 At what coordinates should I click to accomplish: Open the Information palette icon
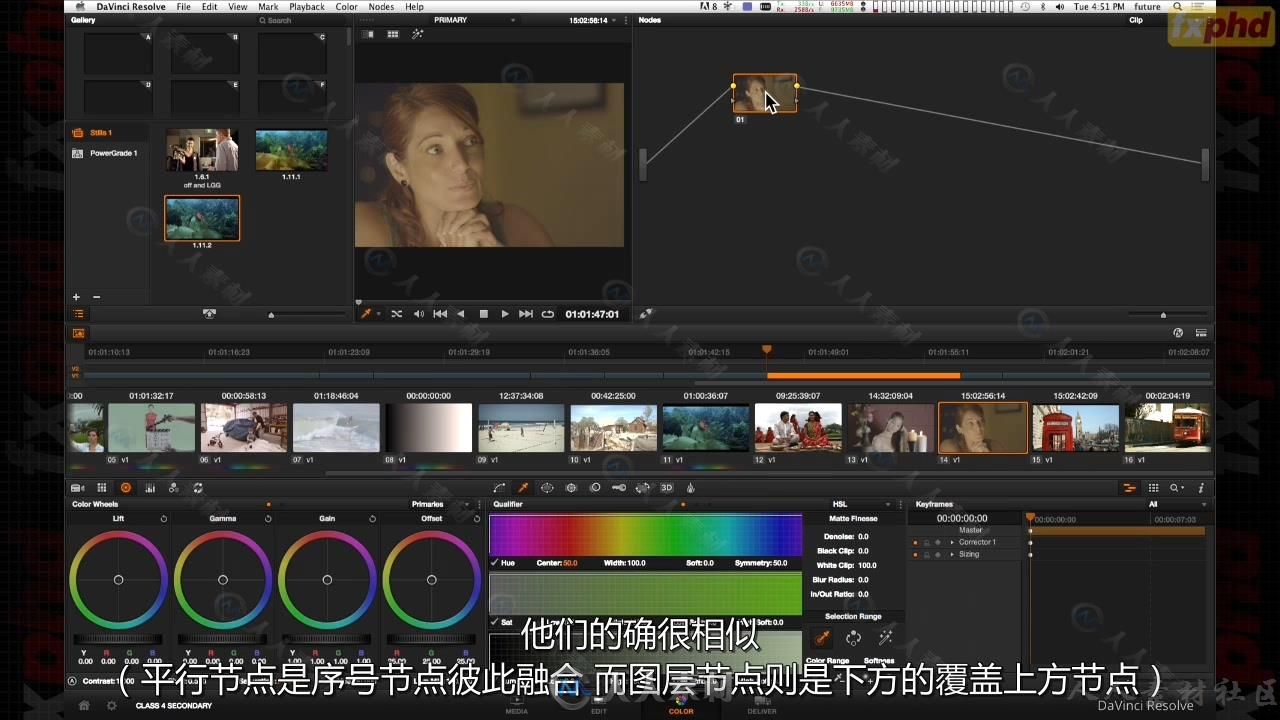tap(1201, 488)
